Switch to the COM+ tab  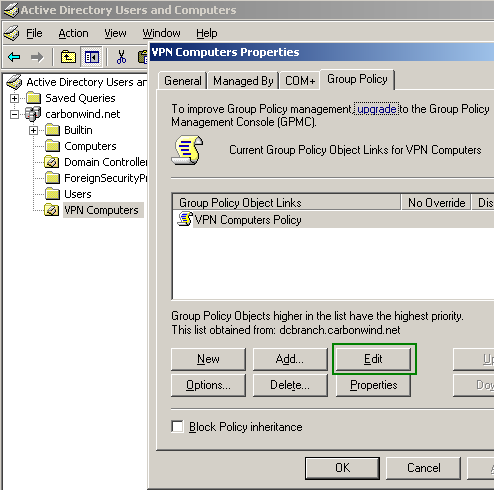[x=300, y=81]
